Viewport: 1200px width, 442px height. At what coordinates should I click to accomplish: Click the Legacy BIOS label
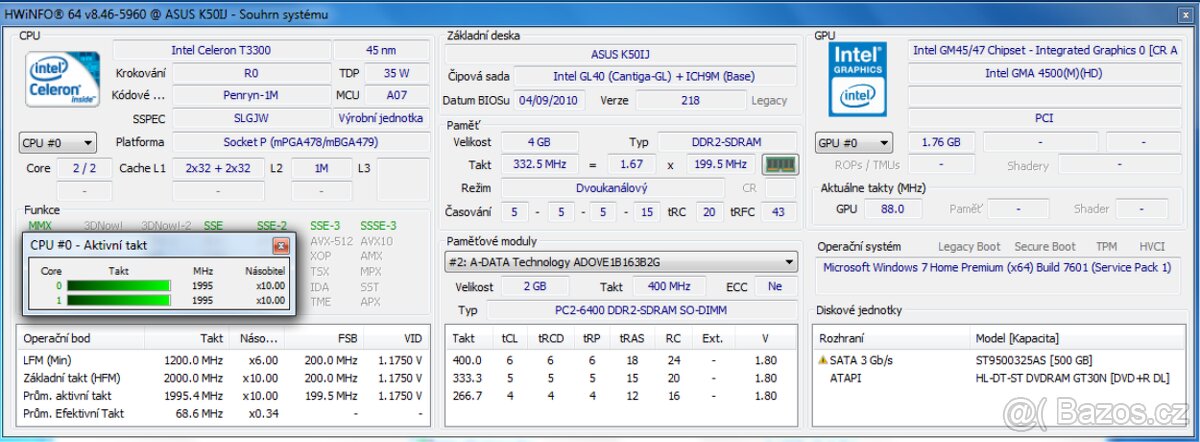(770, 100)
